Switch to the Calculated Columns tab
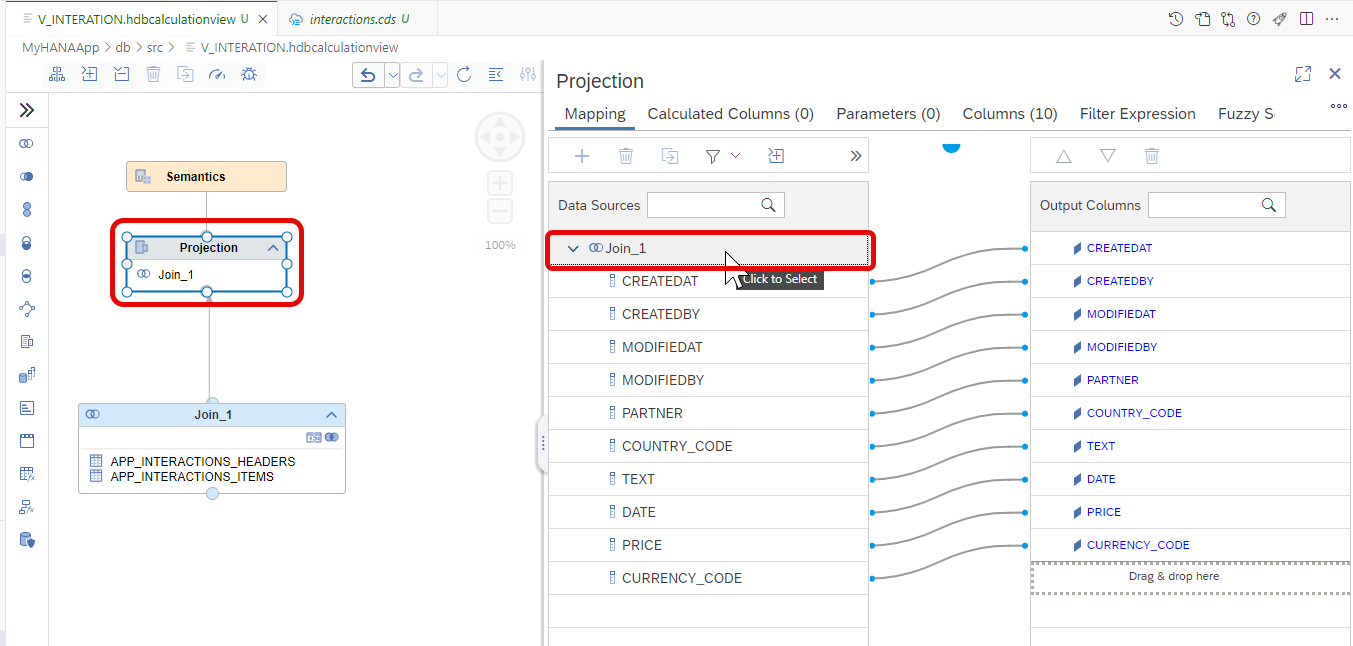The height and width of the screenshot is (646, 1353). click(x=730, y=113)
